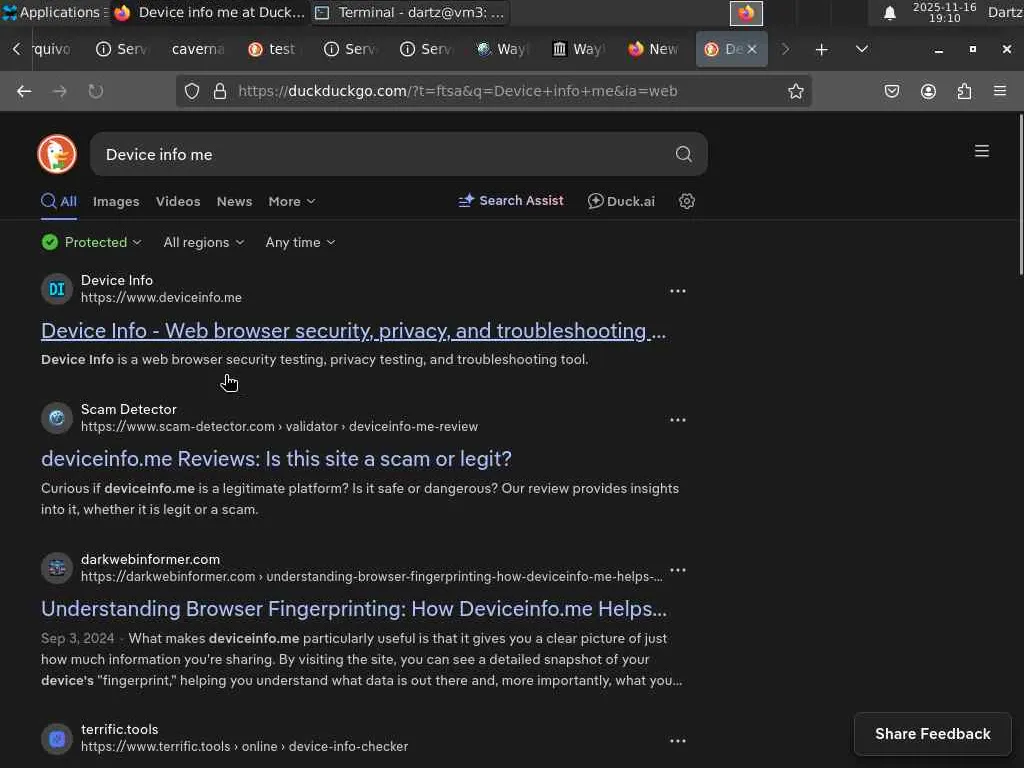Viewport: 1024px width, 768px height.
Task: Click the Device Info DI favicon
Action: click(x=57, y=289)
